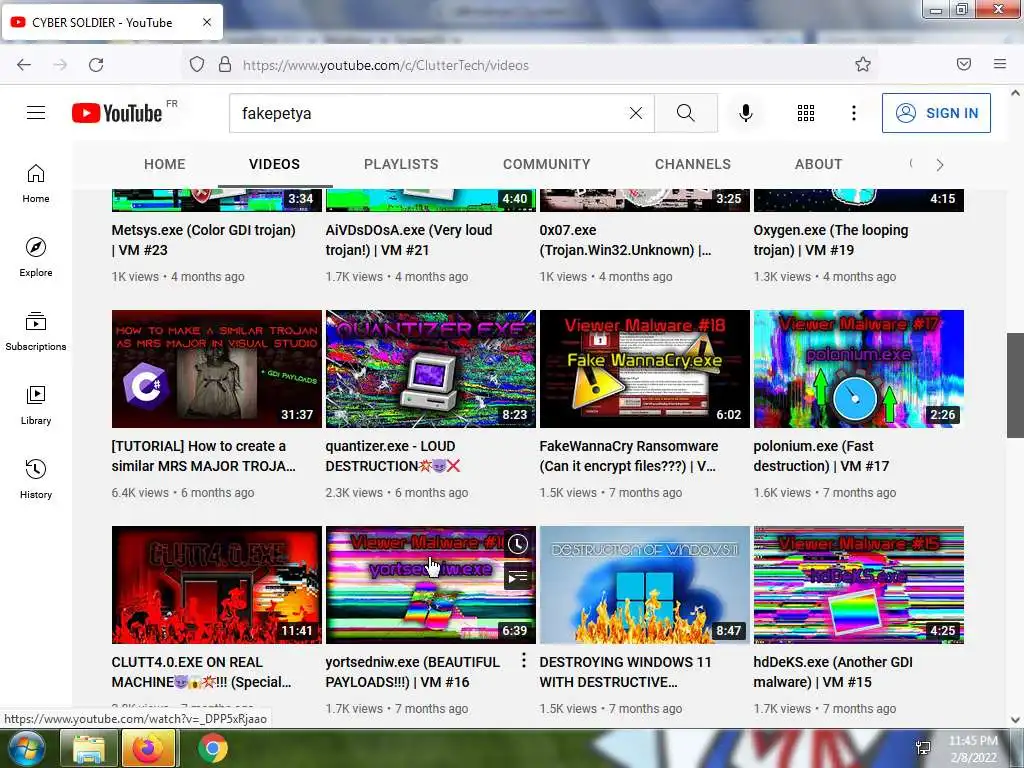Click the quantizer.exe video thumbnail
1024x768 pixels.
430,369
